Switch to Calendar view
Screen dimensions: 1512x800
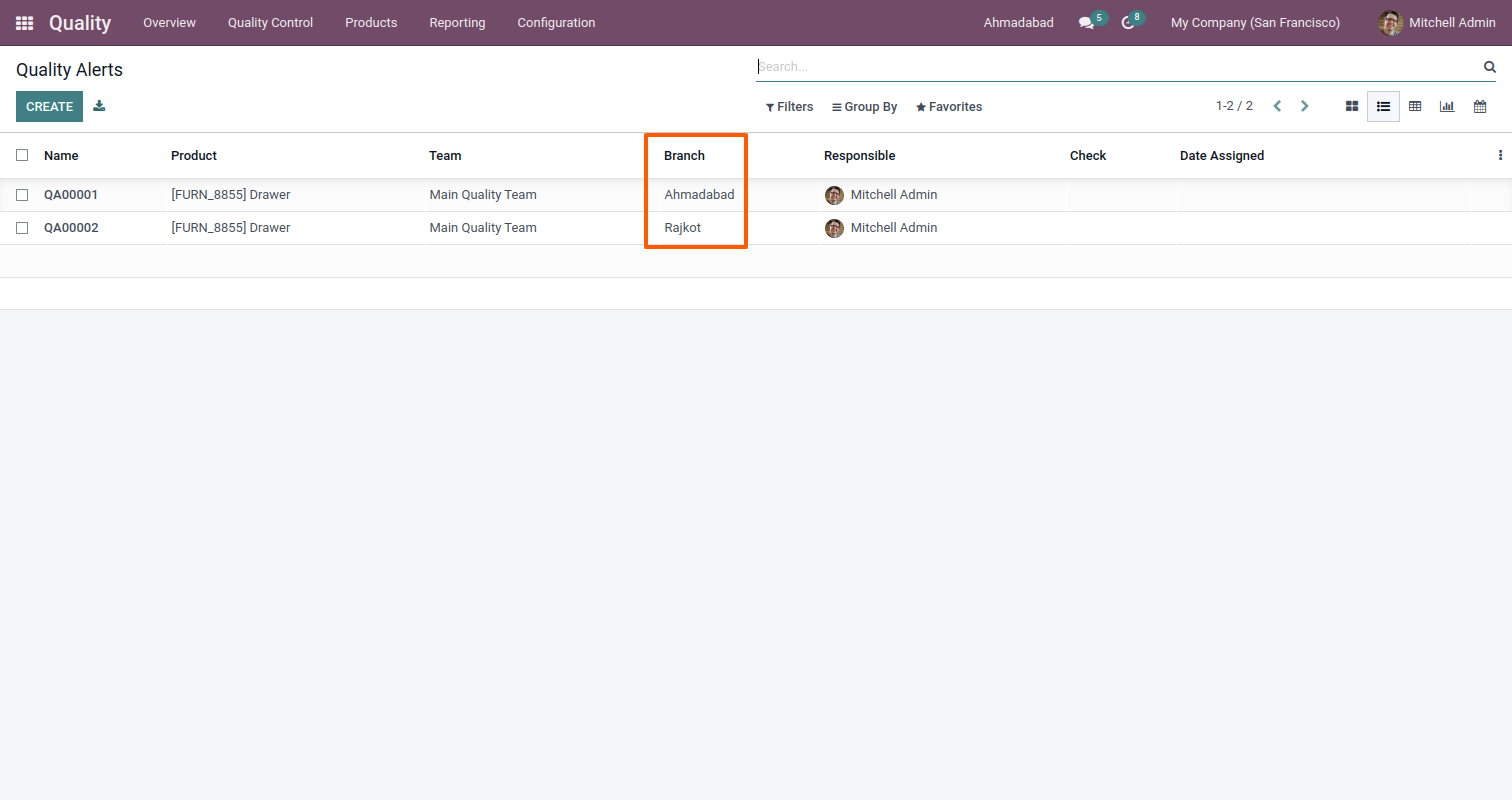[1480, 106]
